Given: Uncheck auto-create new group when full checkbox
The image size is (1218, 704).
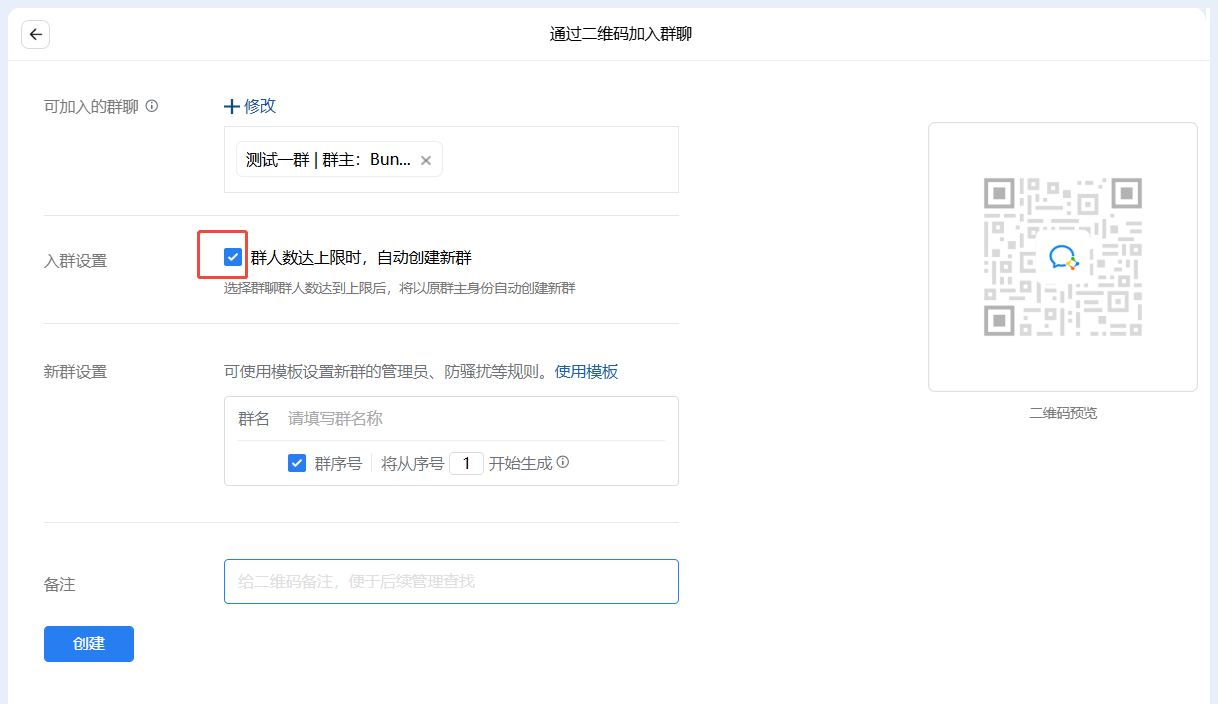Looking at the screenshot, I should point(233,257).
